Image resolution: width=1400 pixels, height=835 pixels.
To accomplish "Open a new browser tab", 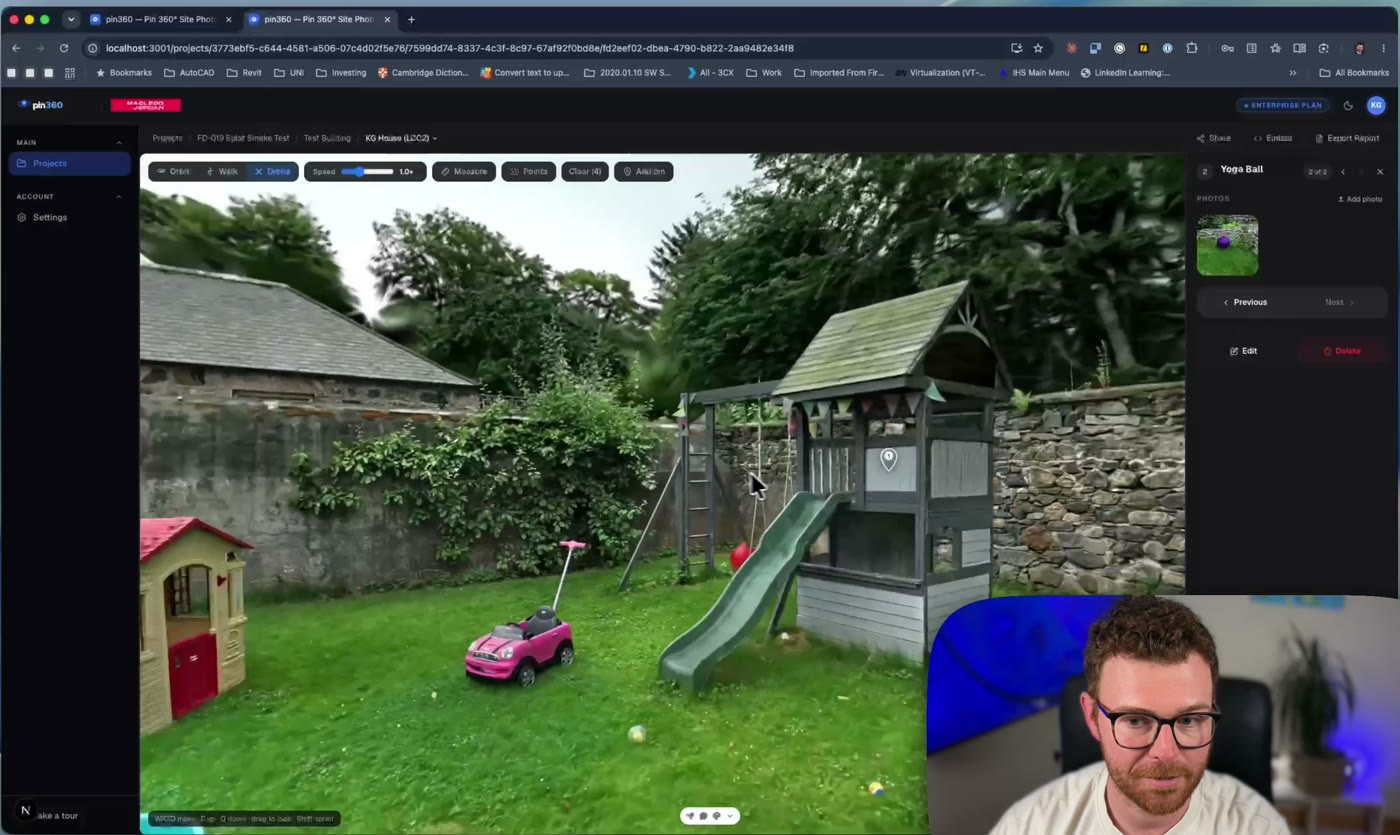I will coord(411,19).
